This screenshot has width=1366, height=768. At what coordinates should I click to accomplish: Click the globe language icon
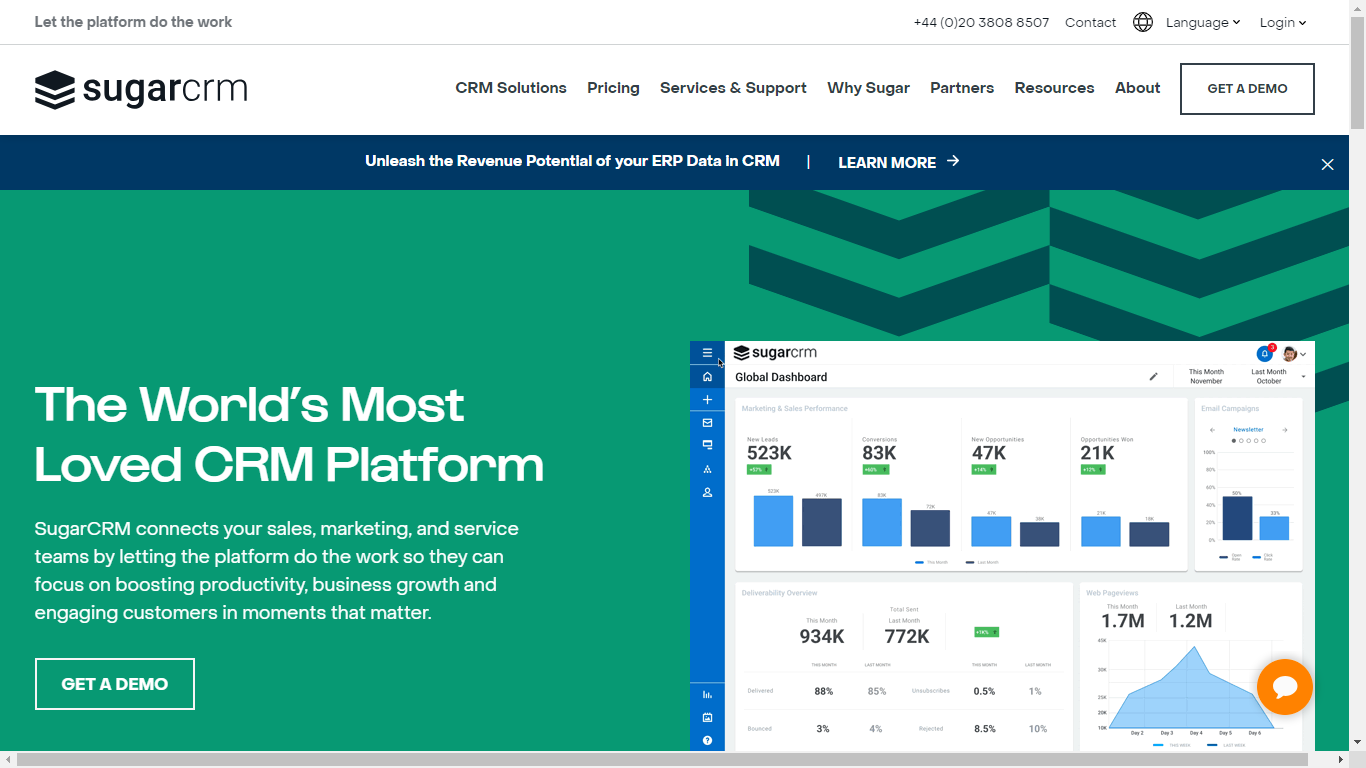click(x=1143, y=22)
